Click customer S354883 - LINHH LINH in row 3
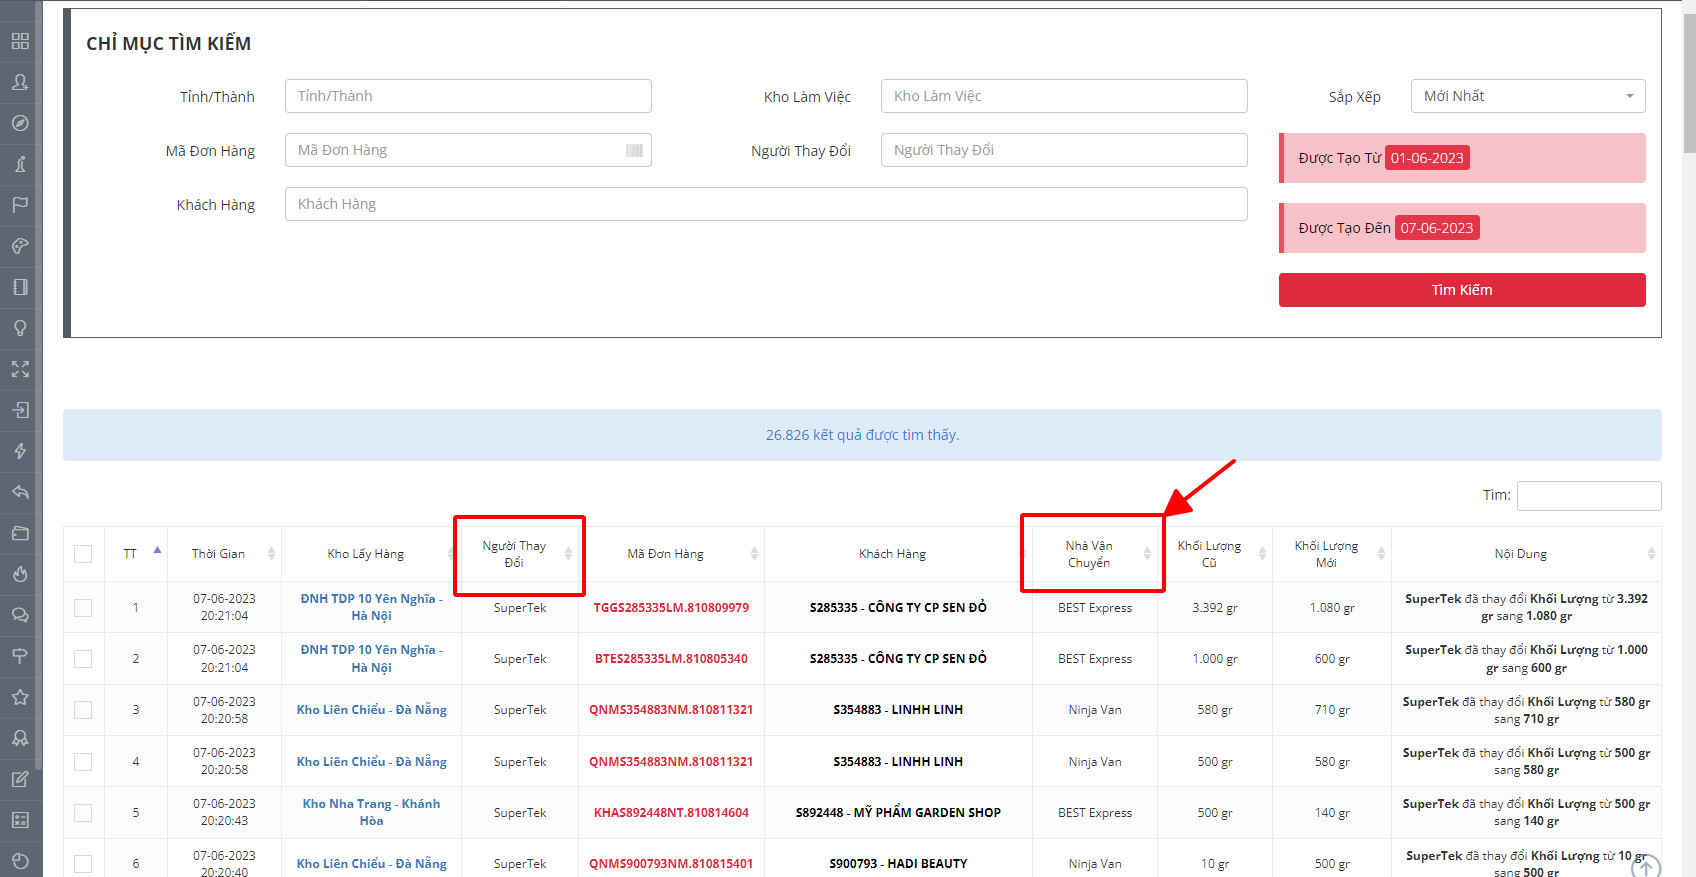1696x877 pixels. coord(898,710)
